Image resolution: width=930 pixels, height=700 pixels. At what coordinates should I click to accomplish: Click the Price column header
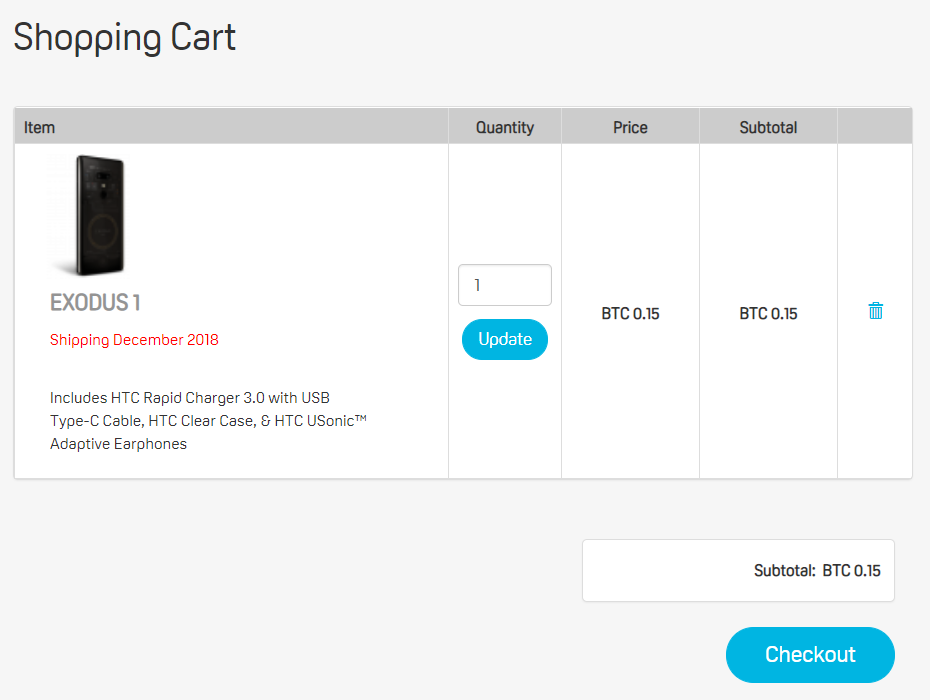[630, 128]
